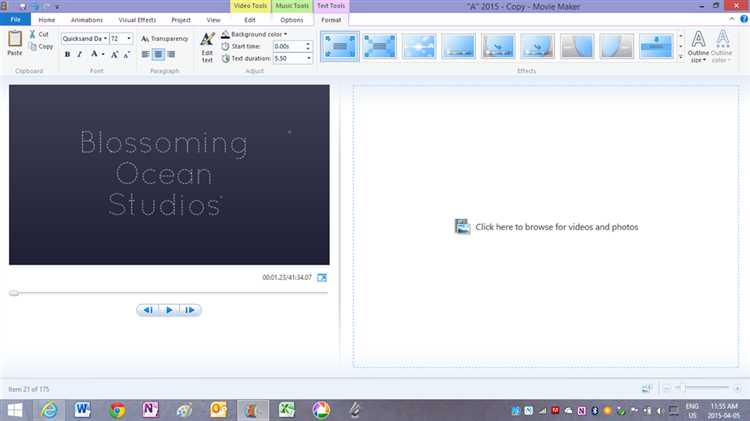Viewport: 750px width, 421px height.
Task: Open the Visual Effects tab
Action: 138,19
